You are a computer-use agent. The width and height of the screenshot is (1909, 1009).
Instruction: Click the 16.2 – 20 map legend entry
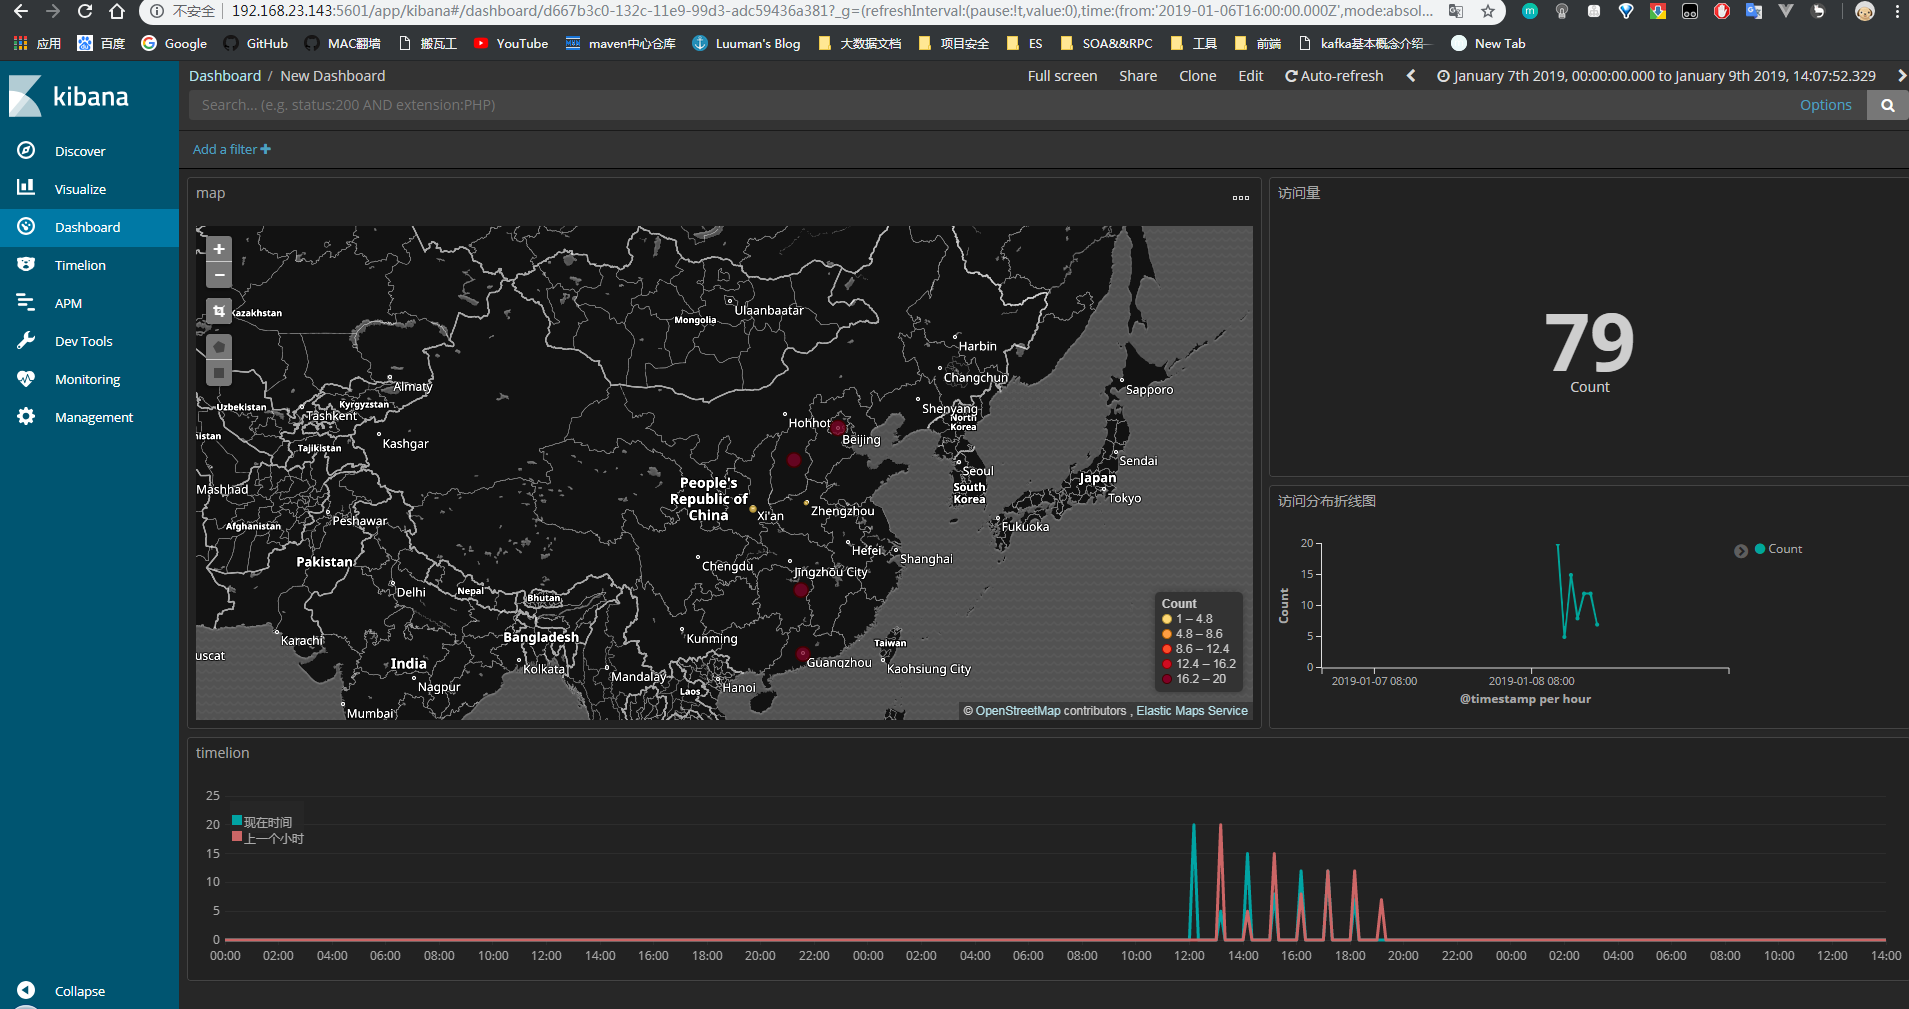pyautogui.click(x=1196, y=679)
